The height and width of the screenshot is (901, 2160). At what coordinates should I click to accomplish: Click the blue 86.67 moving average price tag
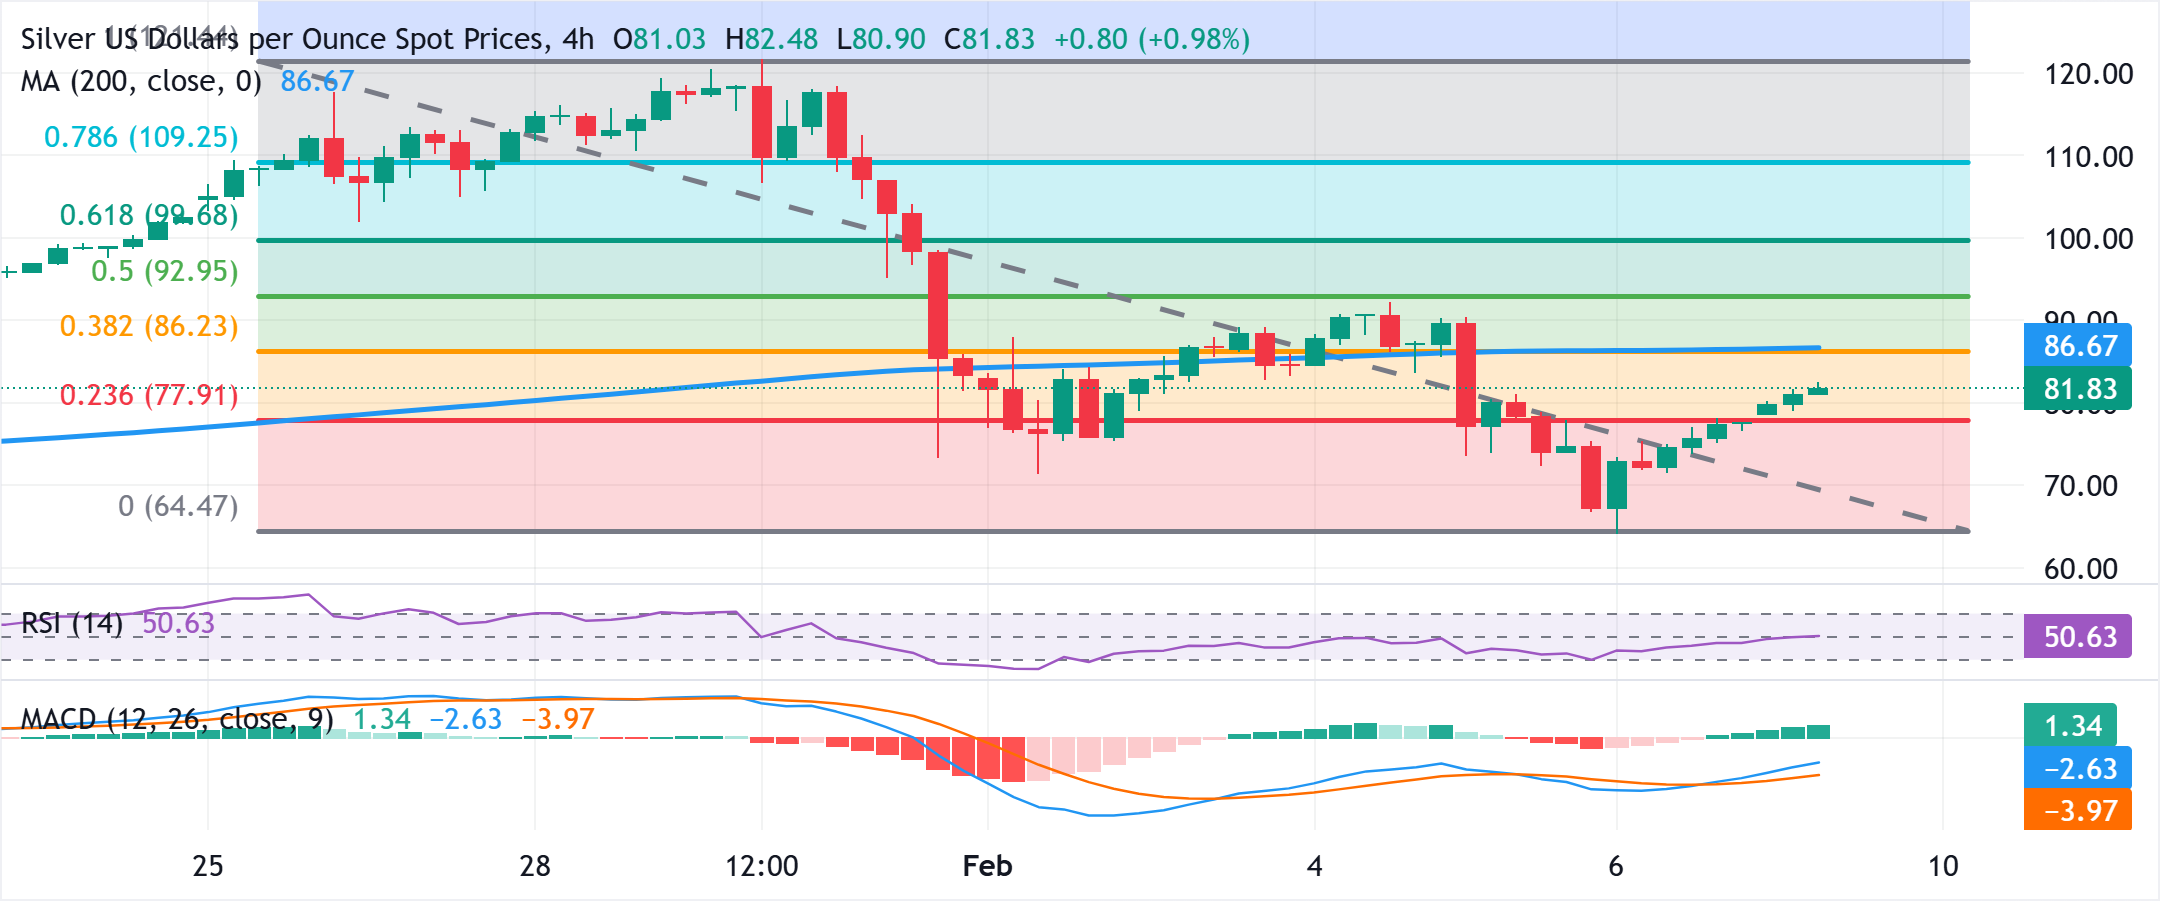pyautogui.click(x=2083, y=346)
